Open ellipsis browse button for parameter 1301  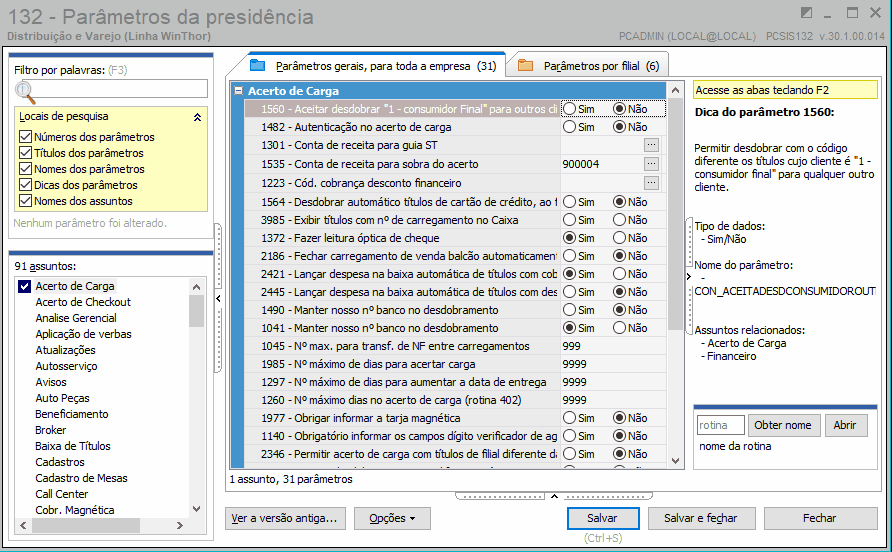pos(651,145)
